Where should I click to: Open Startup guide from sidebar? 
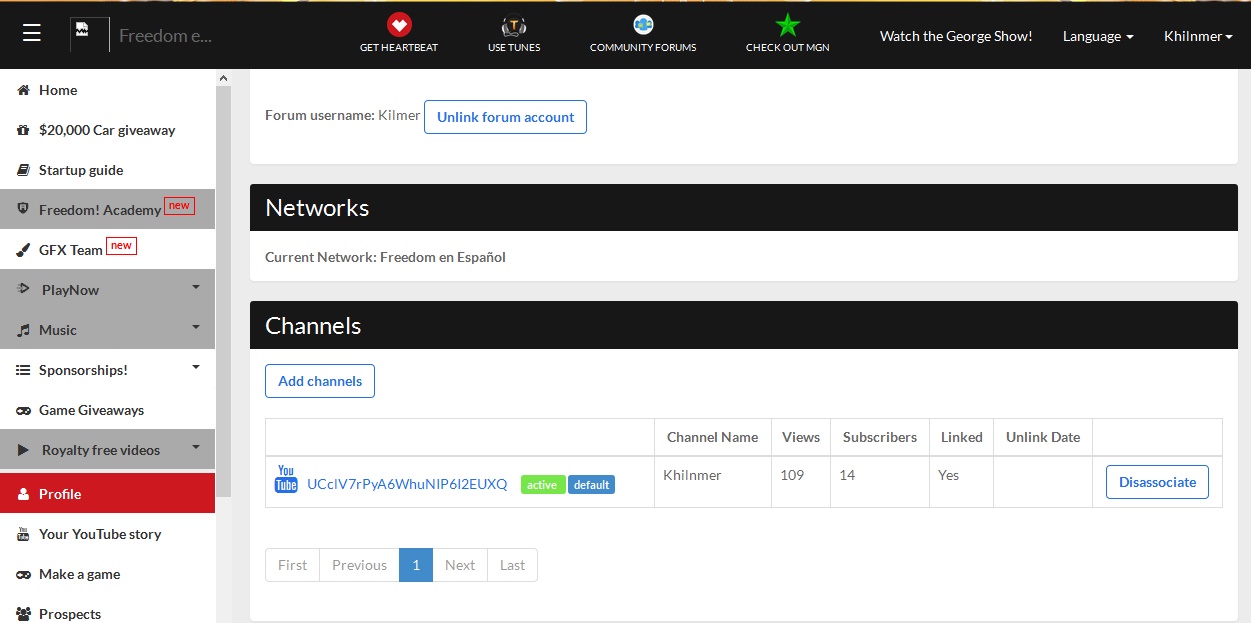tap(80, 170)
